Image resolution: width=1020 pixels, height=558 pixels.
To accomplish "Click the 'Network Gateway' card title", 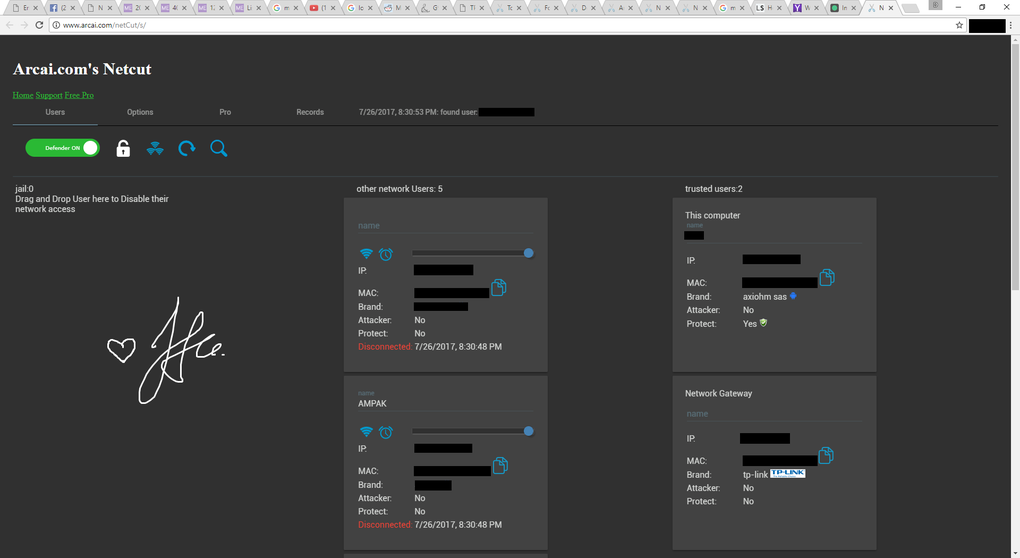I will click(x=718, y=393).
